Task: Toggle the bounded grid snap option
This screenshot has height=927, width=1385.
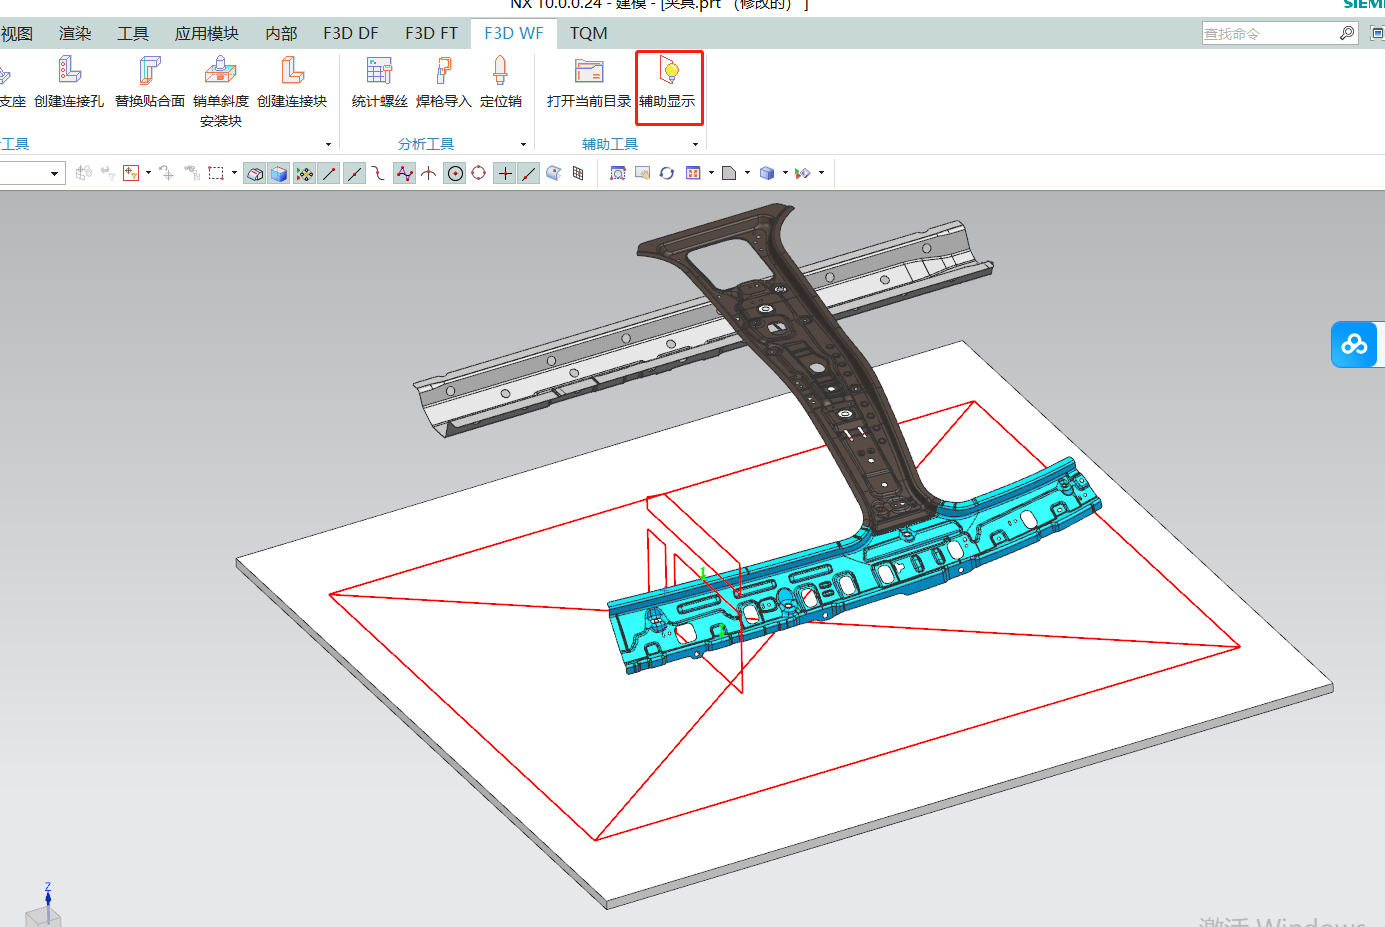Action: (x=578, y=173)
